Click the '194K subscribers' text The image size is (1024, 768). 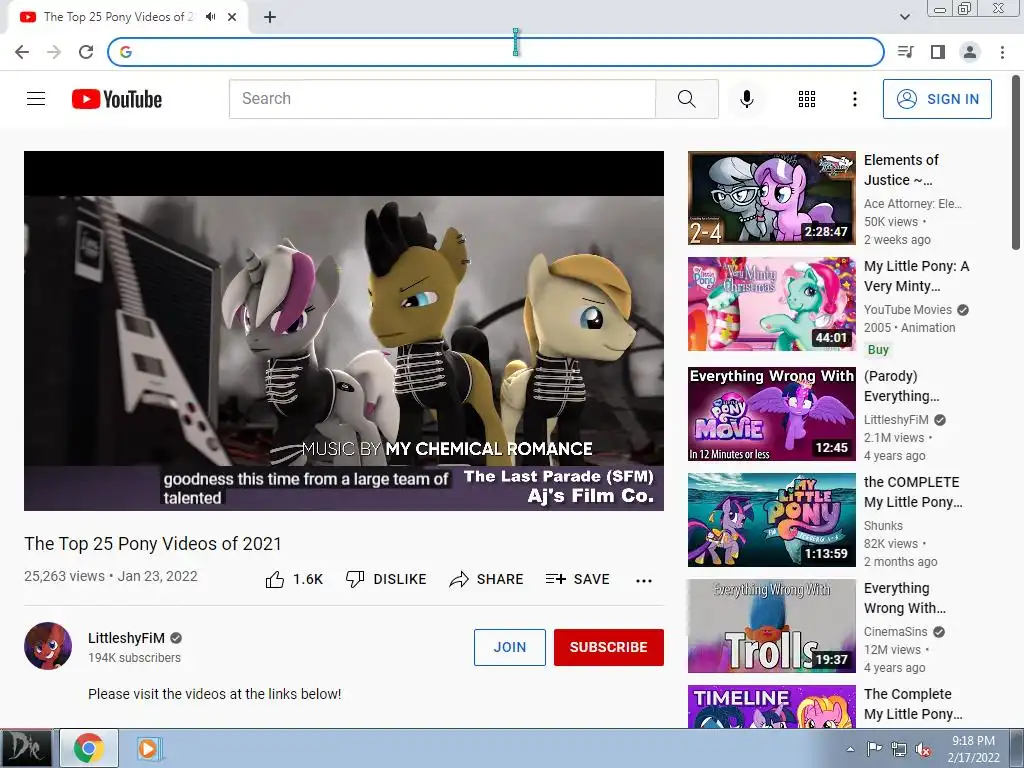coord(135,658)
